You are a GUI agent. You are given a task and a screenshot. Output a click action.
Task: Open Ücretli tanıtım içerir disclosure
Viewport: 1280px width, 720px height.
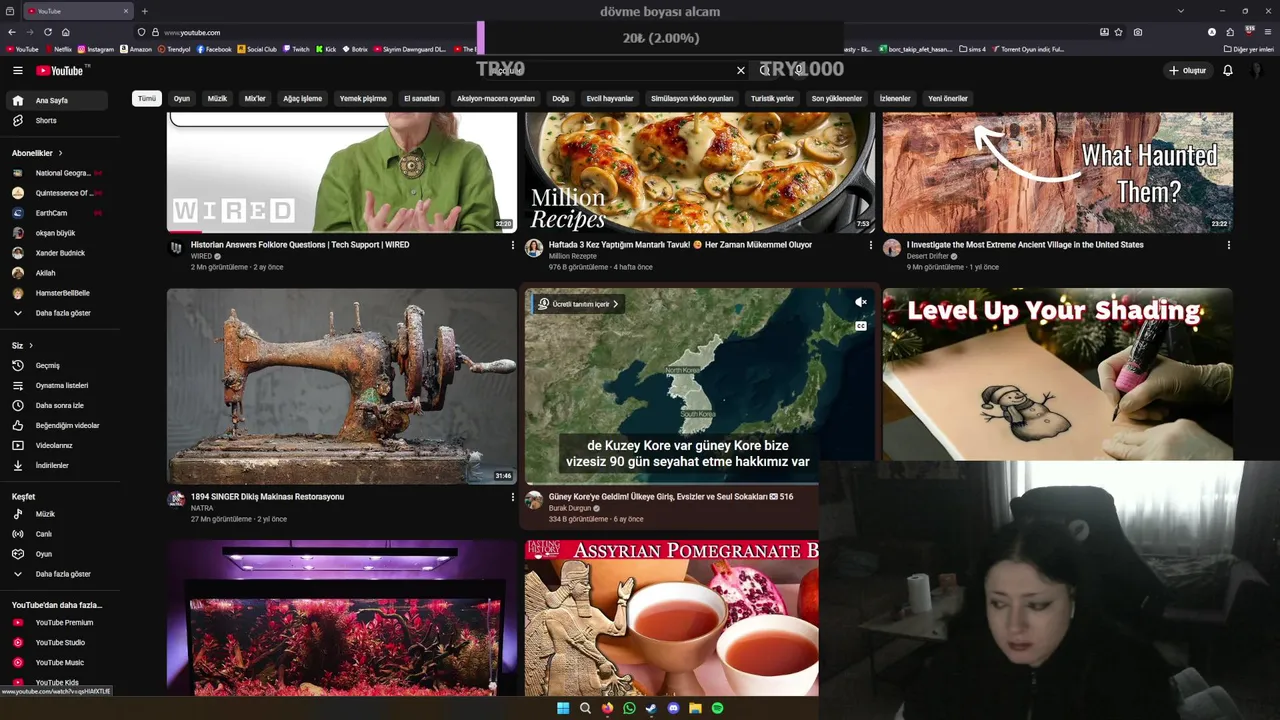click(579, 304)
